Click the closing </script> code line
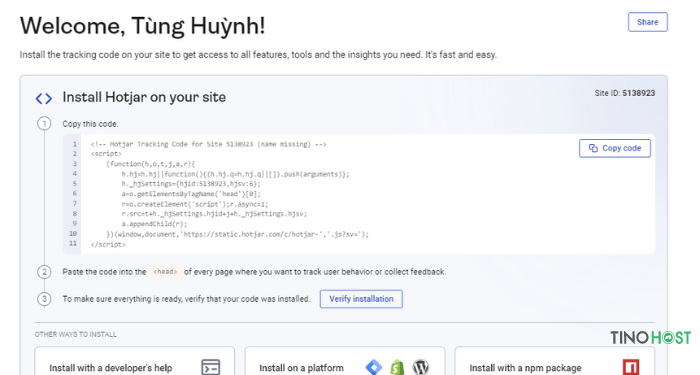This screenshot has height=375, width=700. point(108,244)
